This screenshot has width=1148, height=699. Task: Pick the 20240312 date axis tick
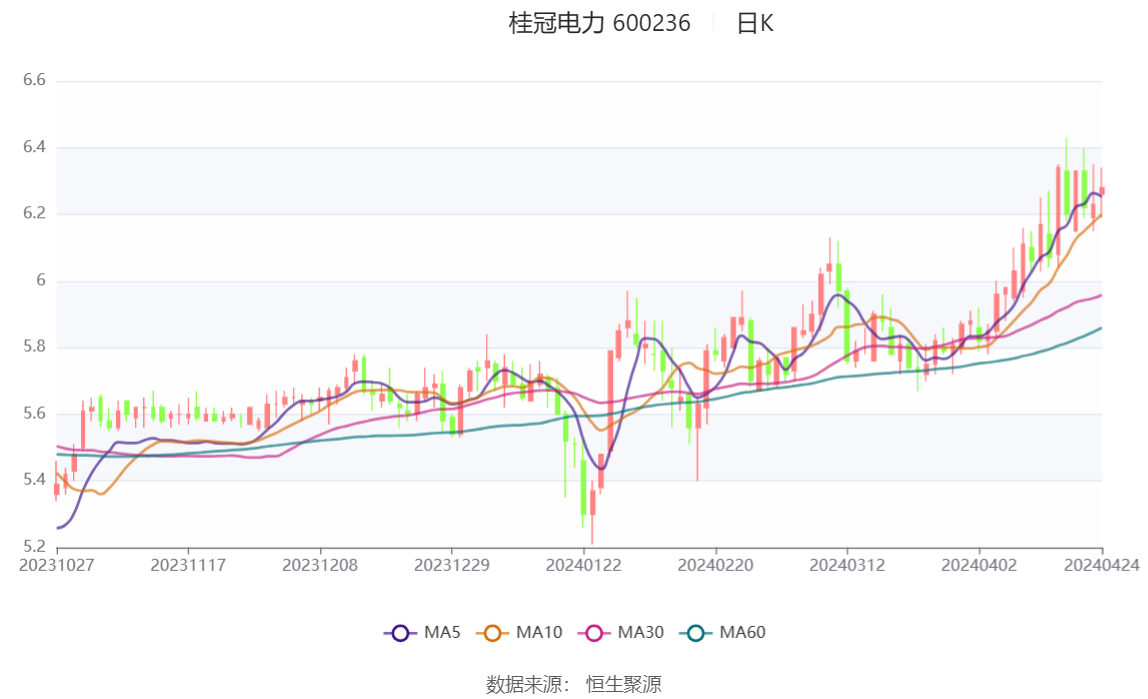[x=848, y=565]
